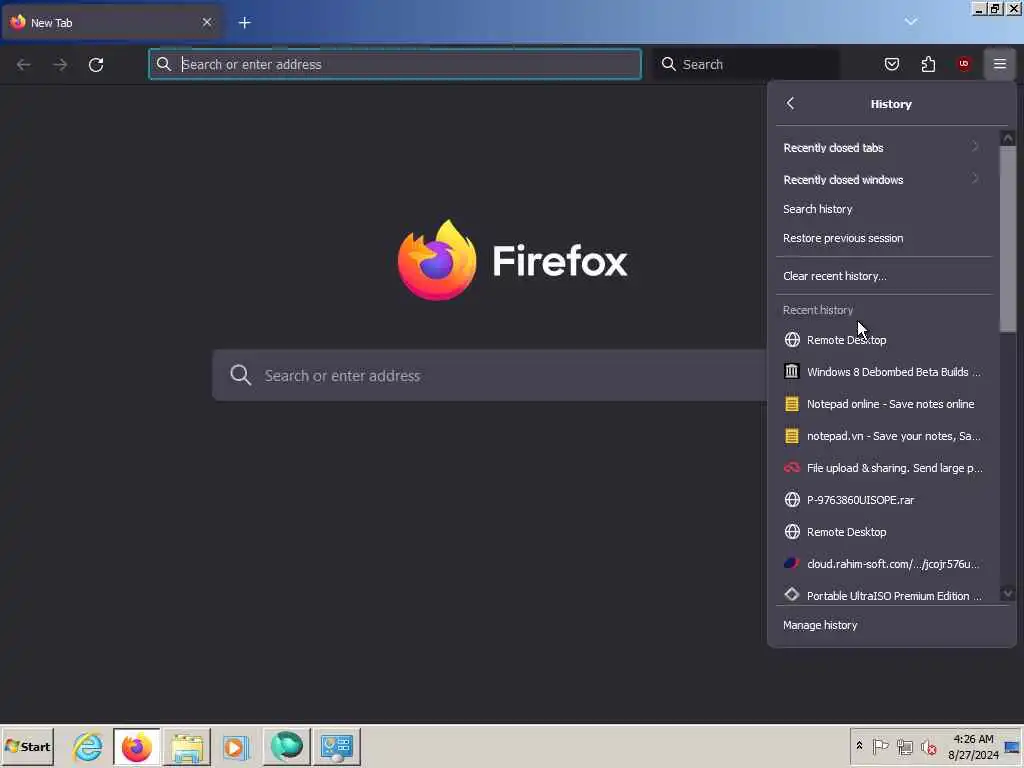Click scroll up arrow in History panel
The image size is (1024, 768).
pyautogui.click(x=1008, y=138)
